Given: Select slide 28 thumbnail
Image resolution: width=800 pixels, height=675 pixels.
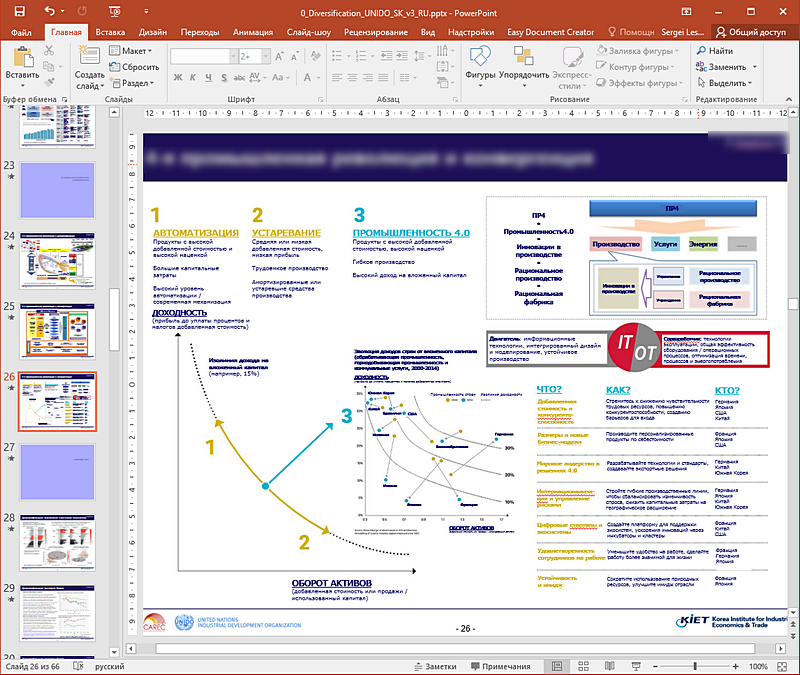Looking at the screenshot, I should coord(58,542).
